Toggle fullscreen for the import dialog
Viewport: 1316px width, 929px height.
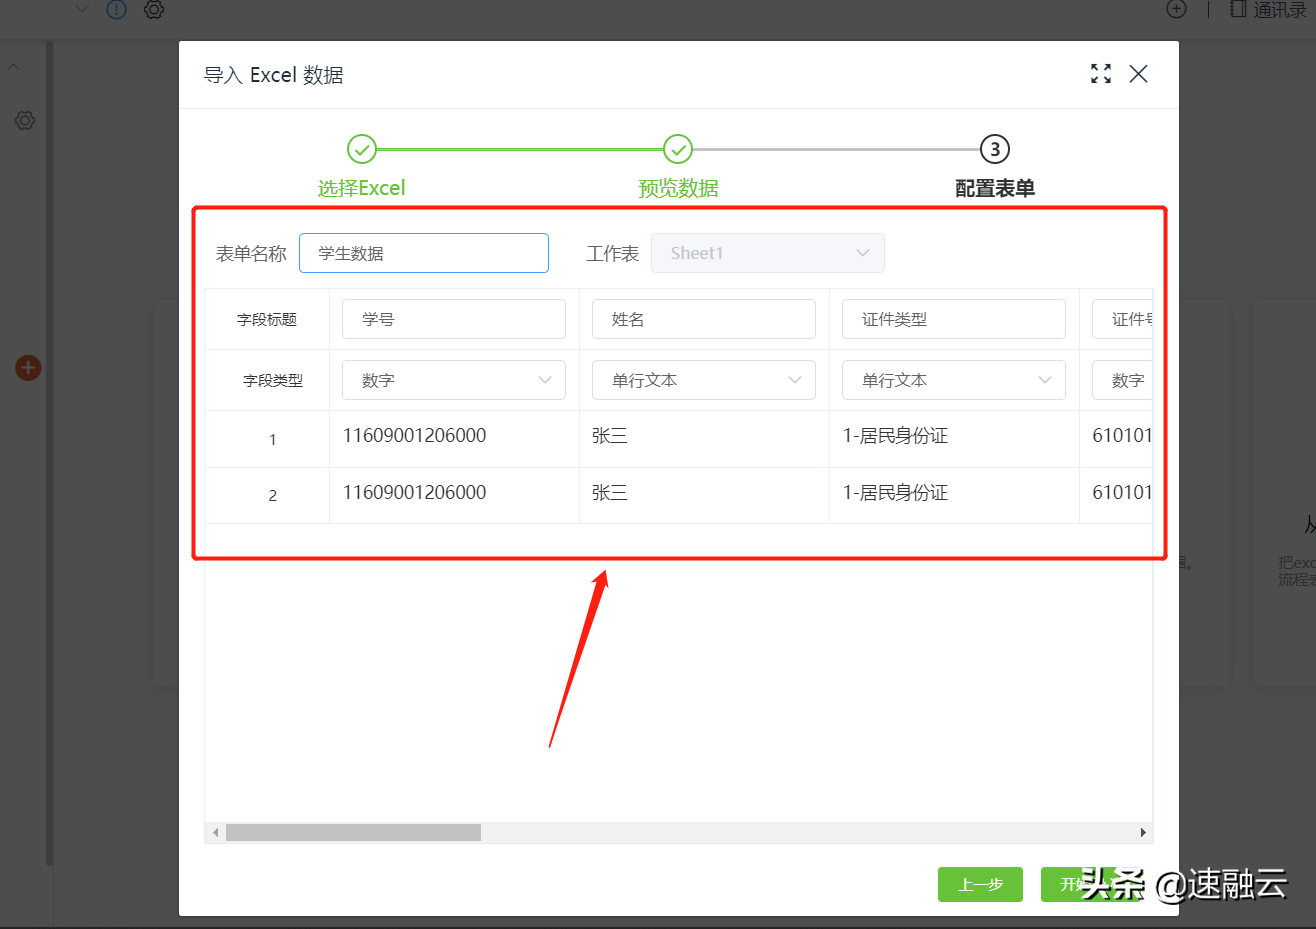(x=1101, y=74)
